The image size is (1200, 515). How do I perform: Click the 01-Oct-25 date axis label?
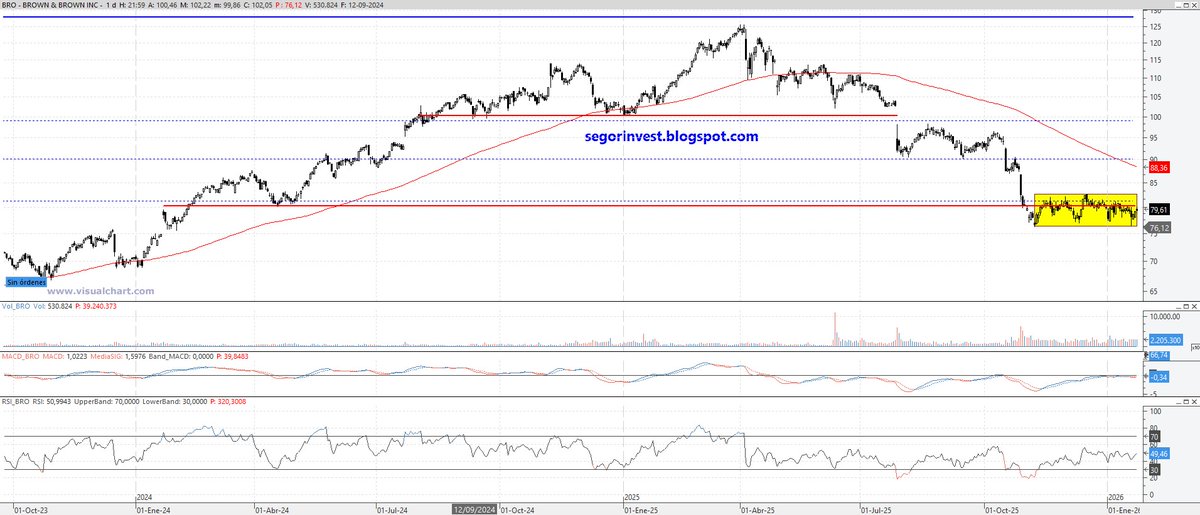click(x=1002, y=509)
